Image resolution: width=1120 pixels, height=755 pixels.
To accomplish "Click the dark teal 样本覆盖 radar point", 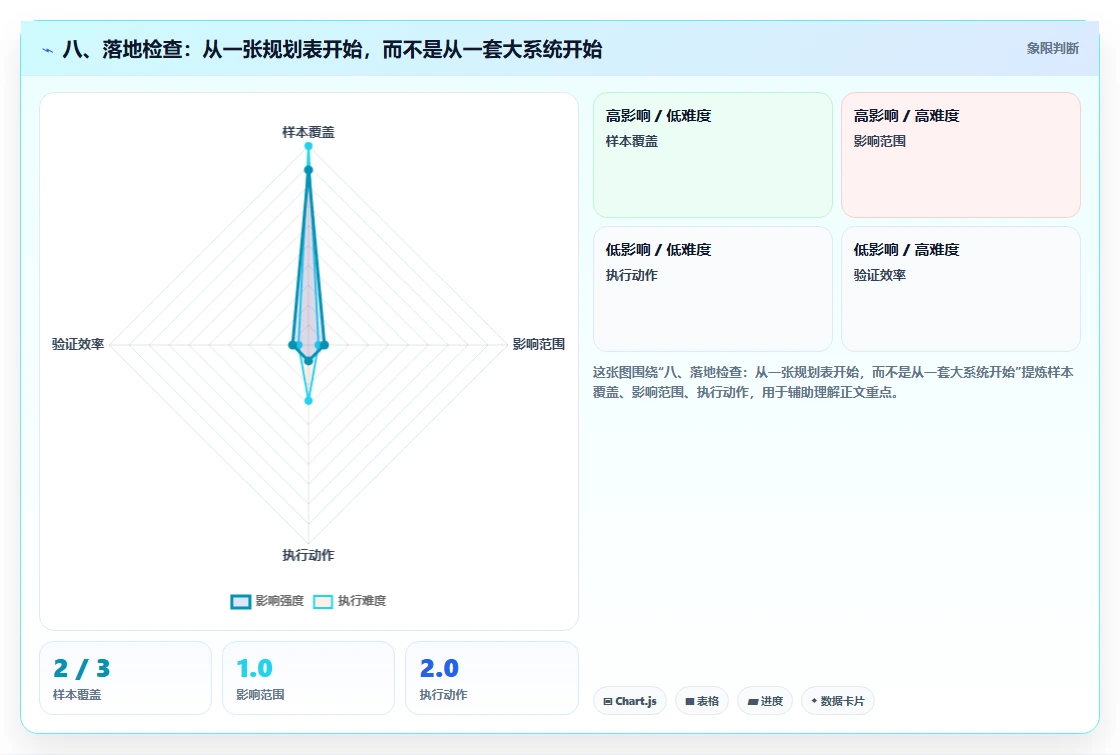I will point(309,170).
